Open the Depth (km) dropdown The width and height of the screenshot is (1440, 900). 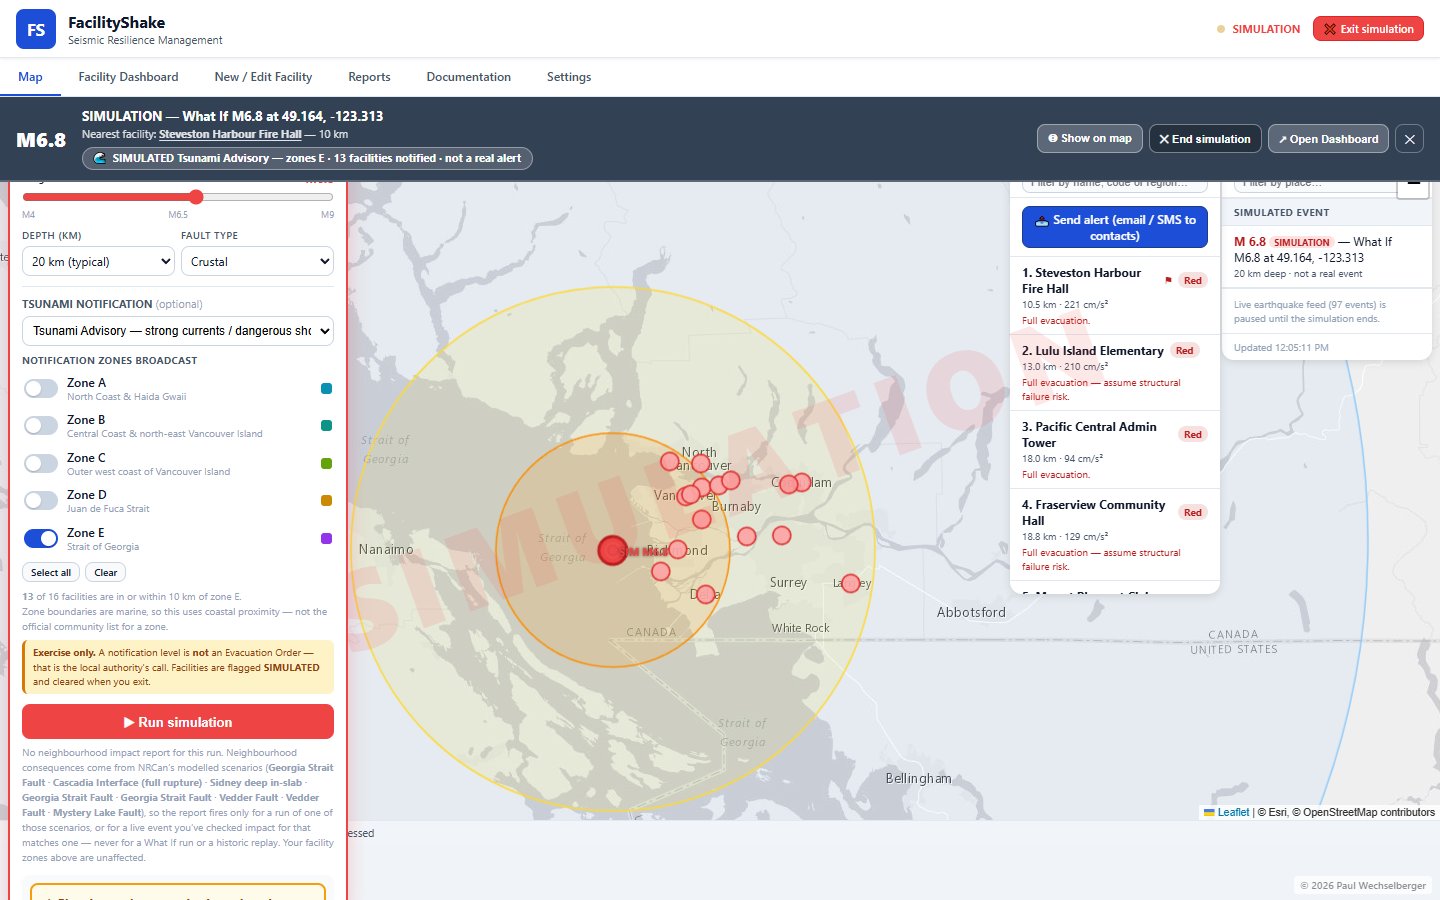click(98, 261)
